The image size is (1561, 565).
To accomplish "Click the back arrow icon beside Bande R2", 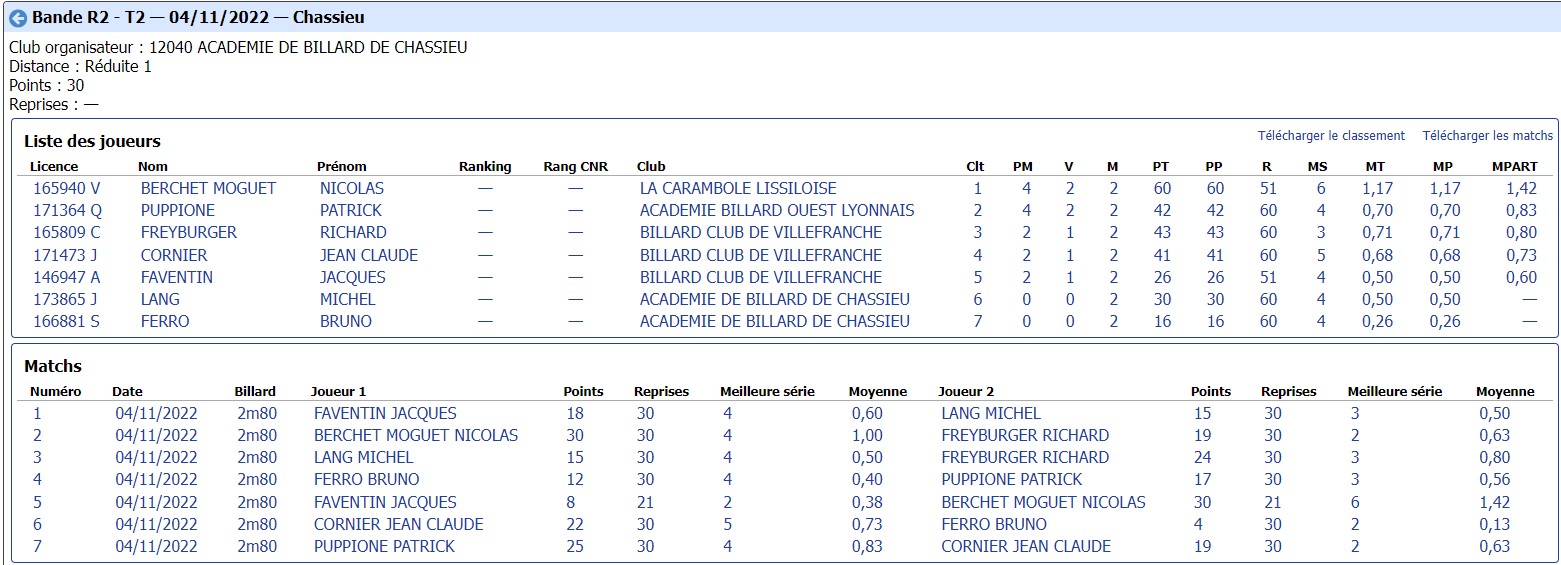I will [18, 18].
